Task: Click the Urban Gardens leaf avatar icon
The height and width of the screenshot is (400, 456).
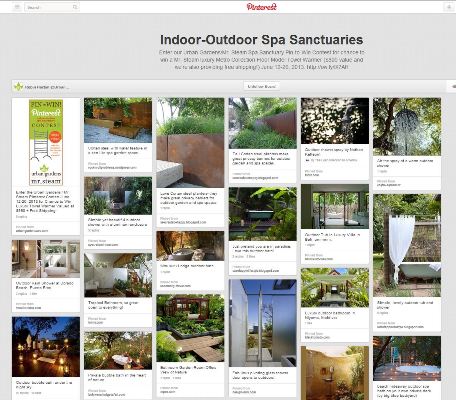Action: click(x=19, y=87)
